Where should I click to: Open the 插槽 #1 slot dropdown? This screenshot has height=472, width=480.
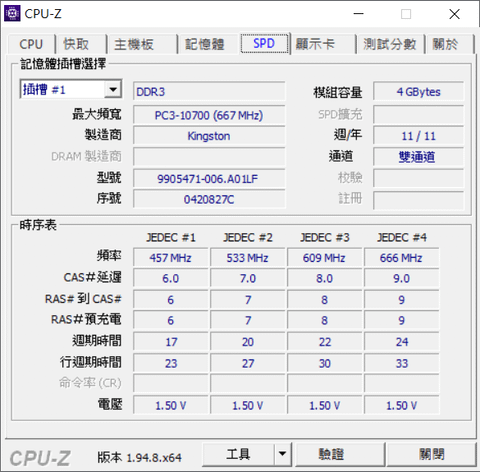coord(71,89)
